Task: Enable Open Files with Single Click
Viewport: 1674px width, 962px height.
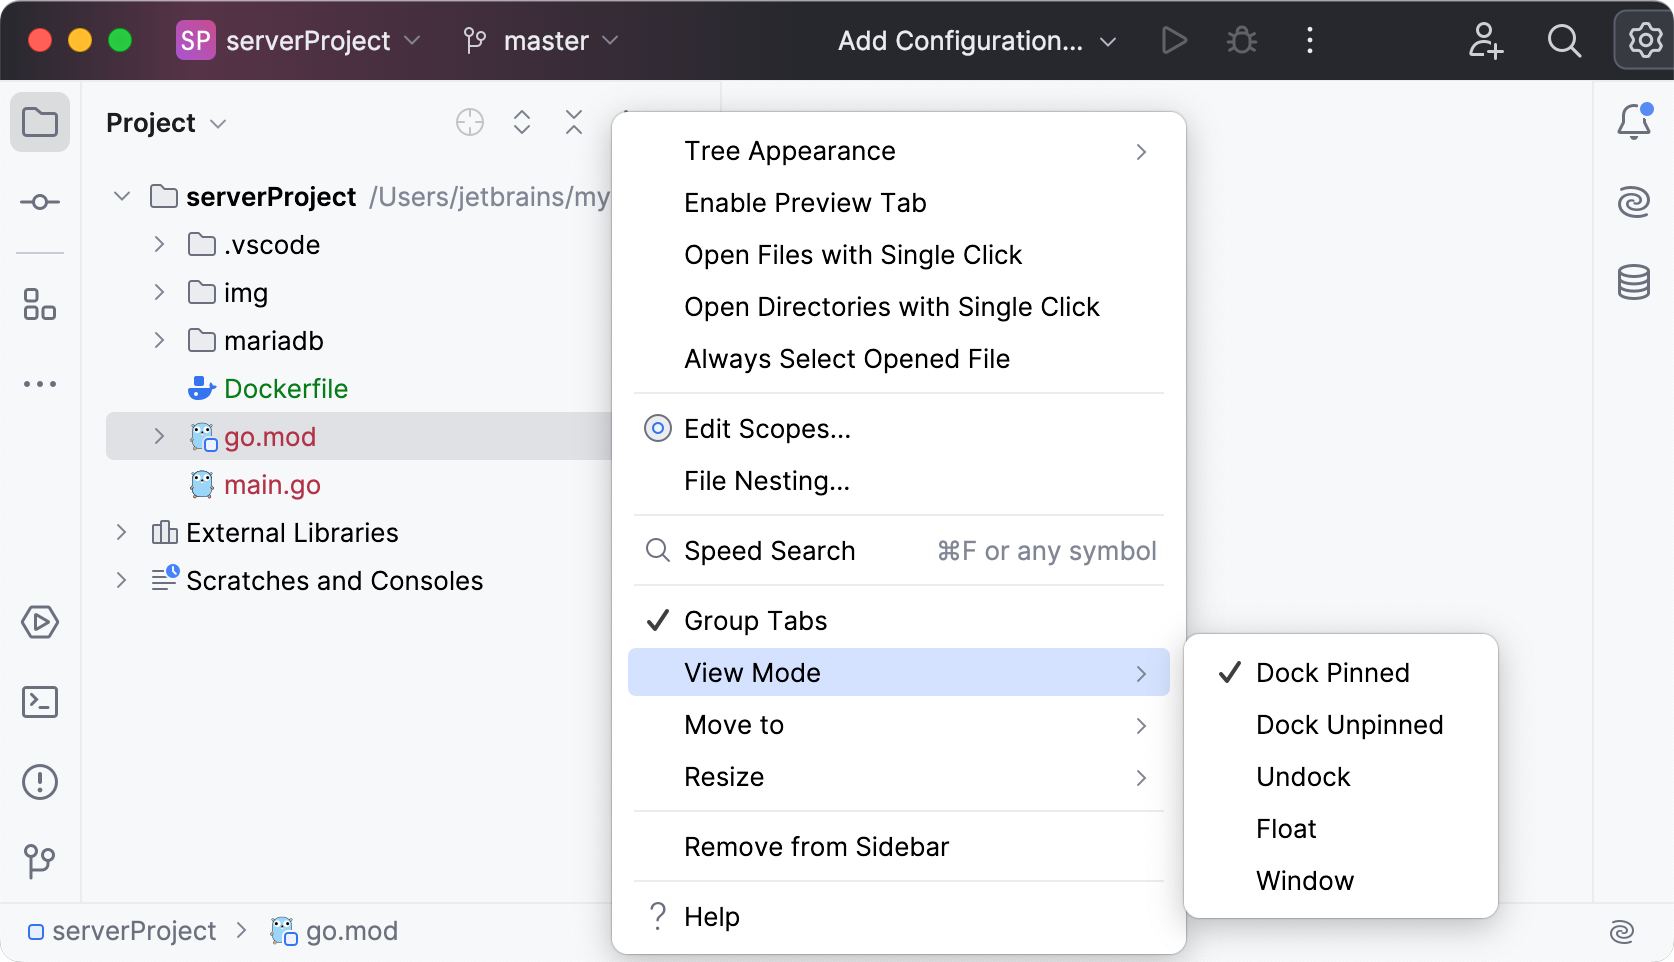Action: pyautogui.click(x=852, y=254)
